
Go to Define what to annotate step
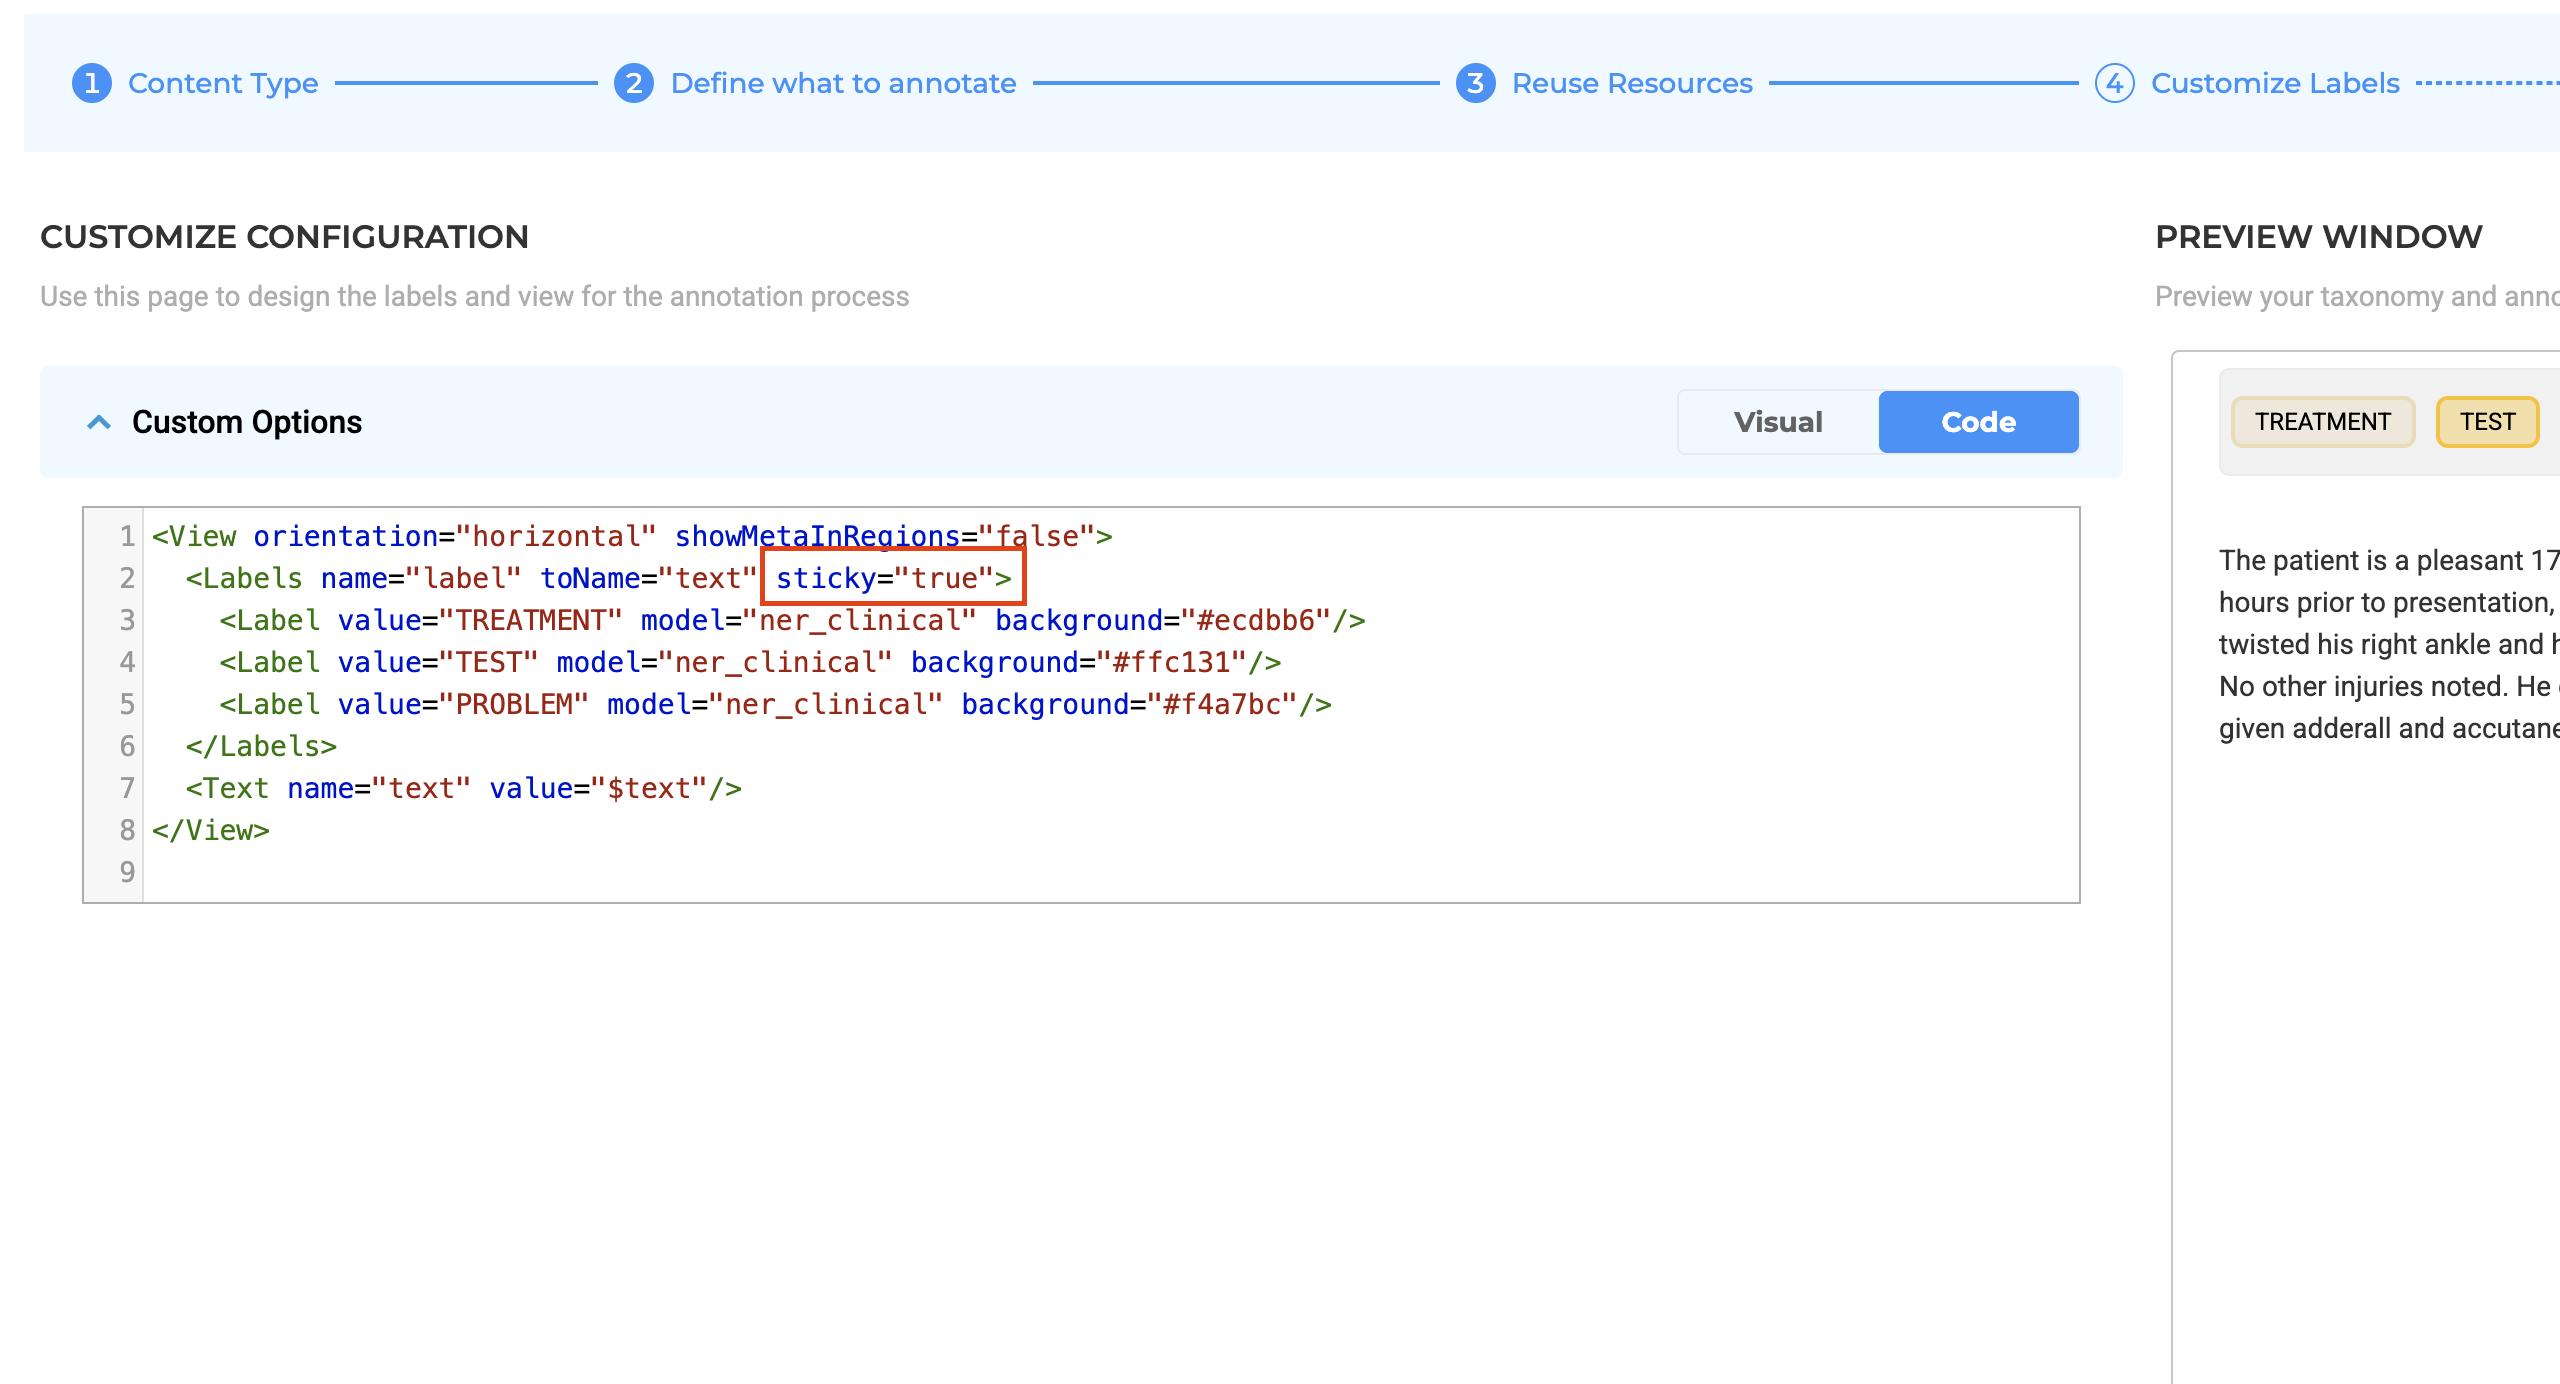tap(843, 83)
